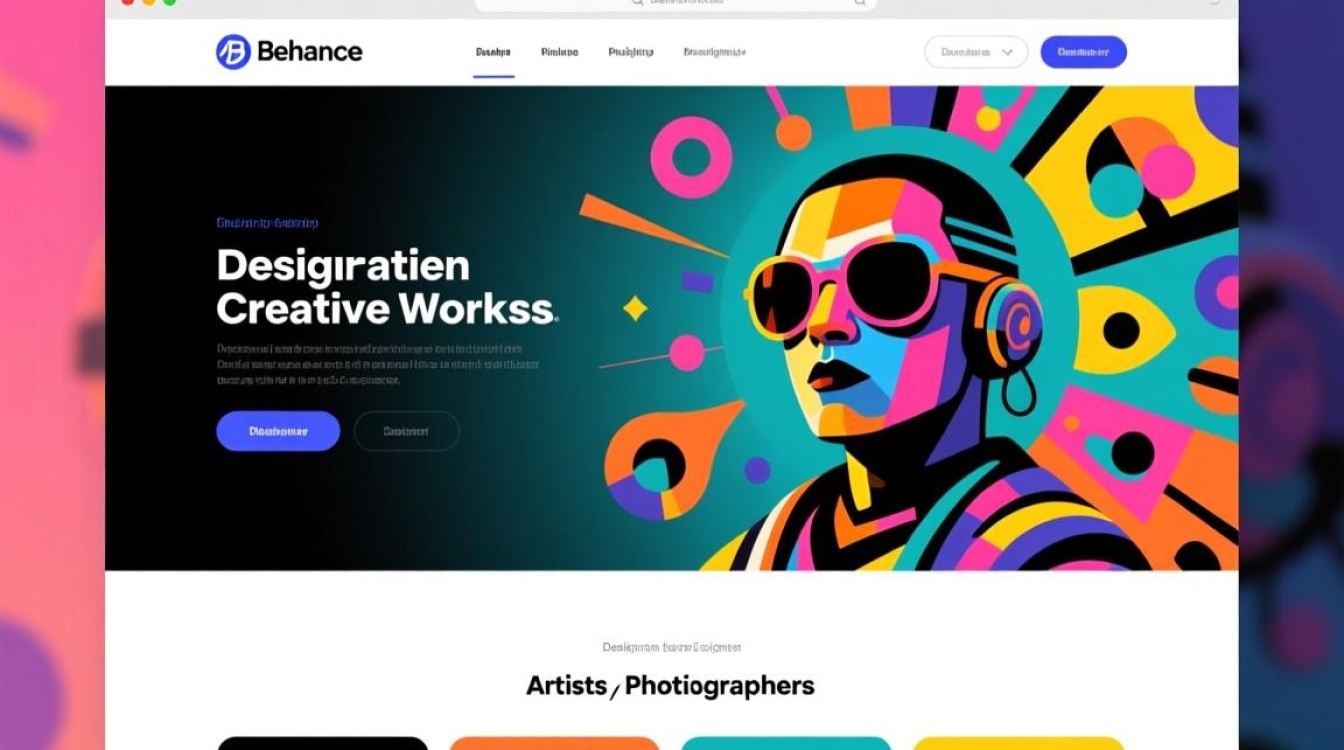Click the dark outlined button in the hero
The width and height of the screenshot is (1344, 750).
click(407, 431)
